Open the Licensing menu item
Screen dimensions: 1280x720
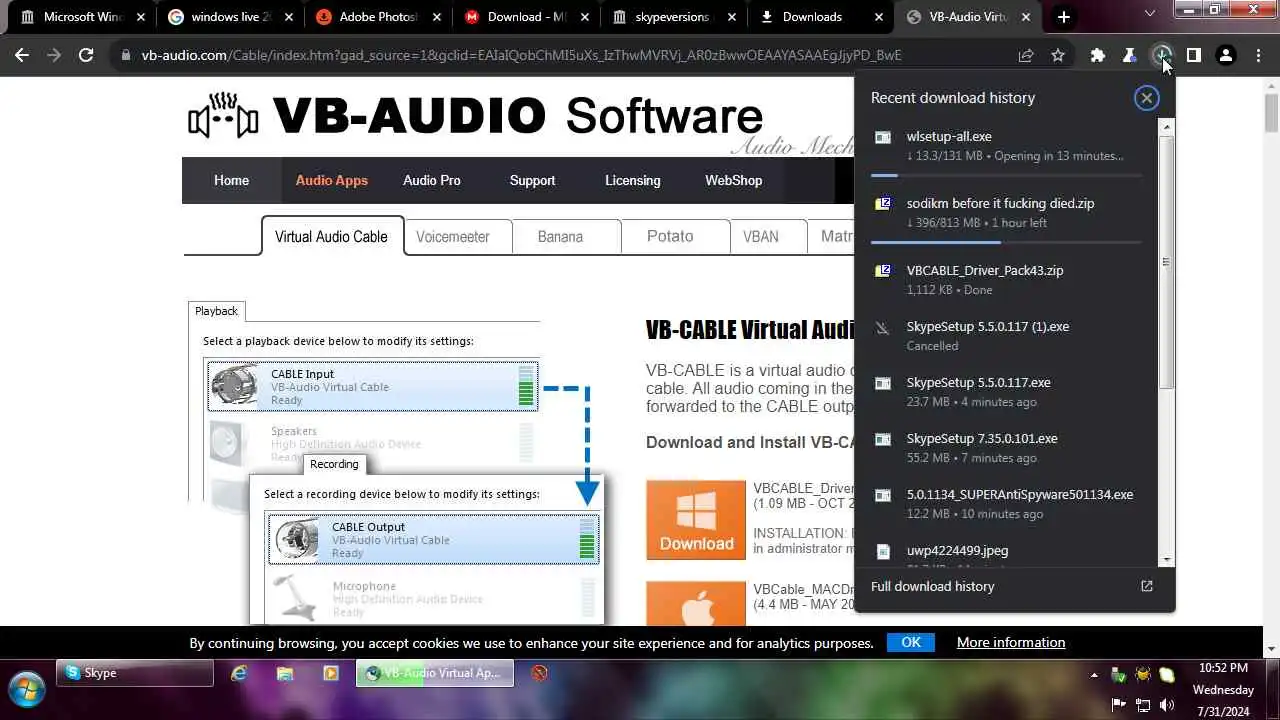tap(632, 180)
